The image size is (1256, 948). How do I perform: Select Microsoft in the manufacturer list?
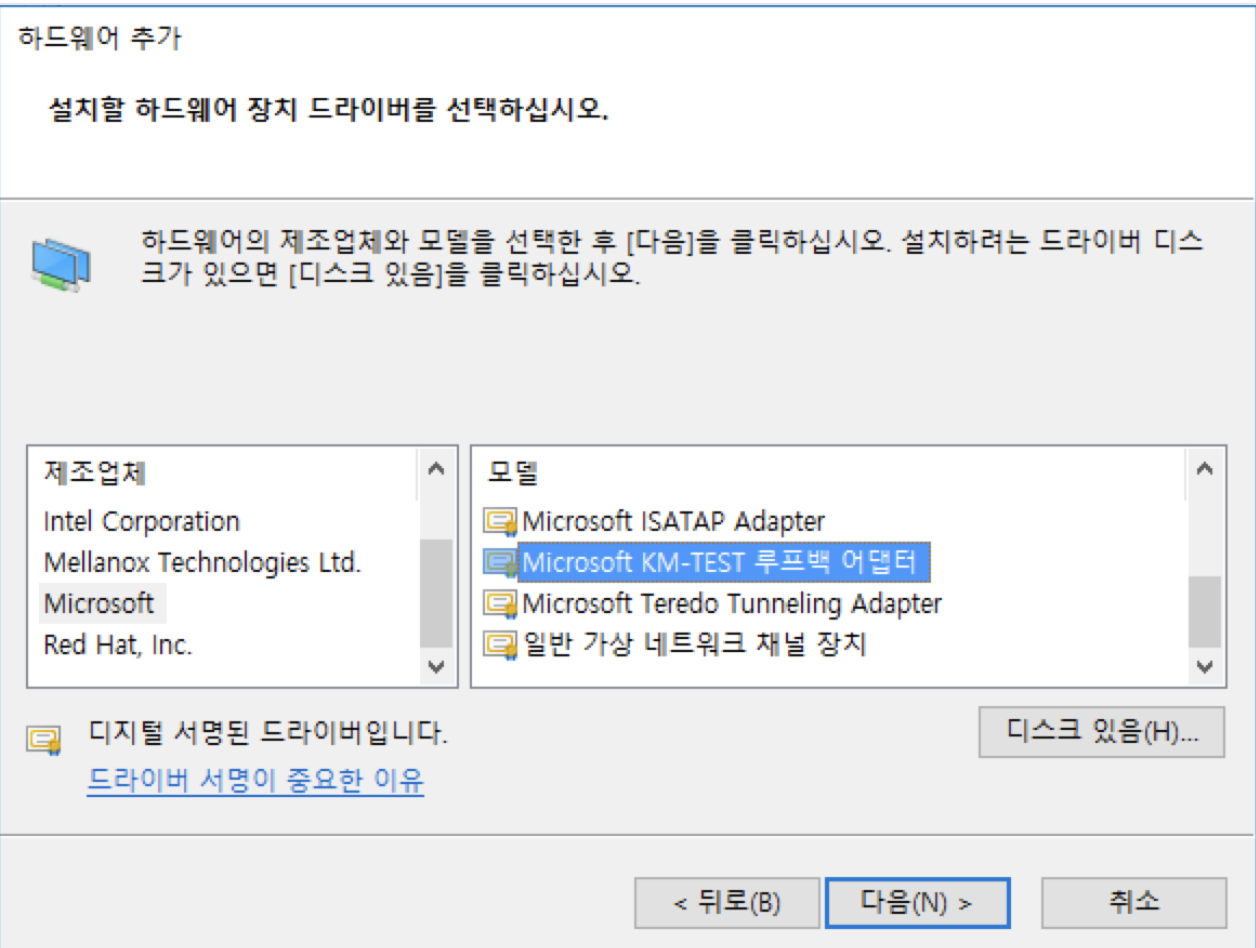(x=100, y=603)
